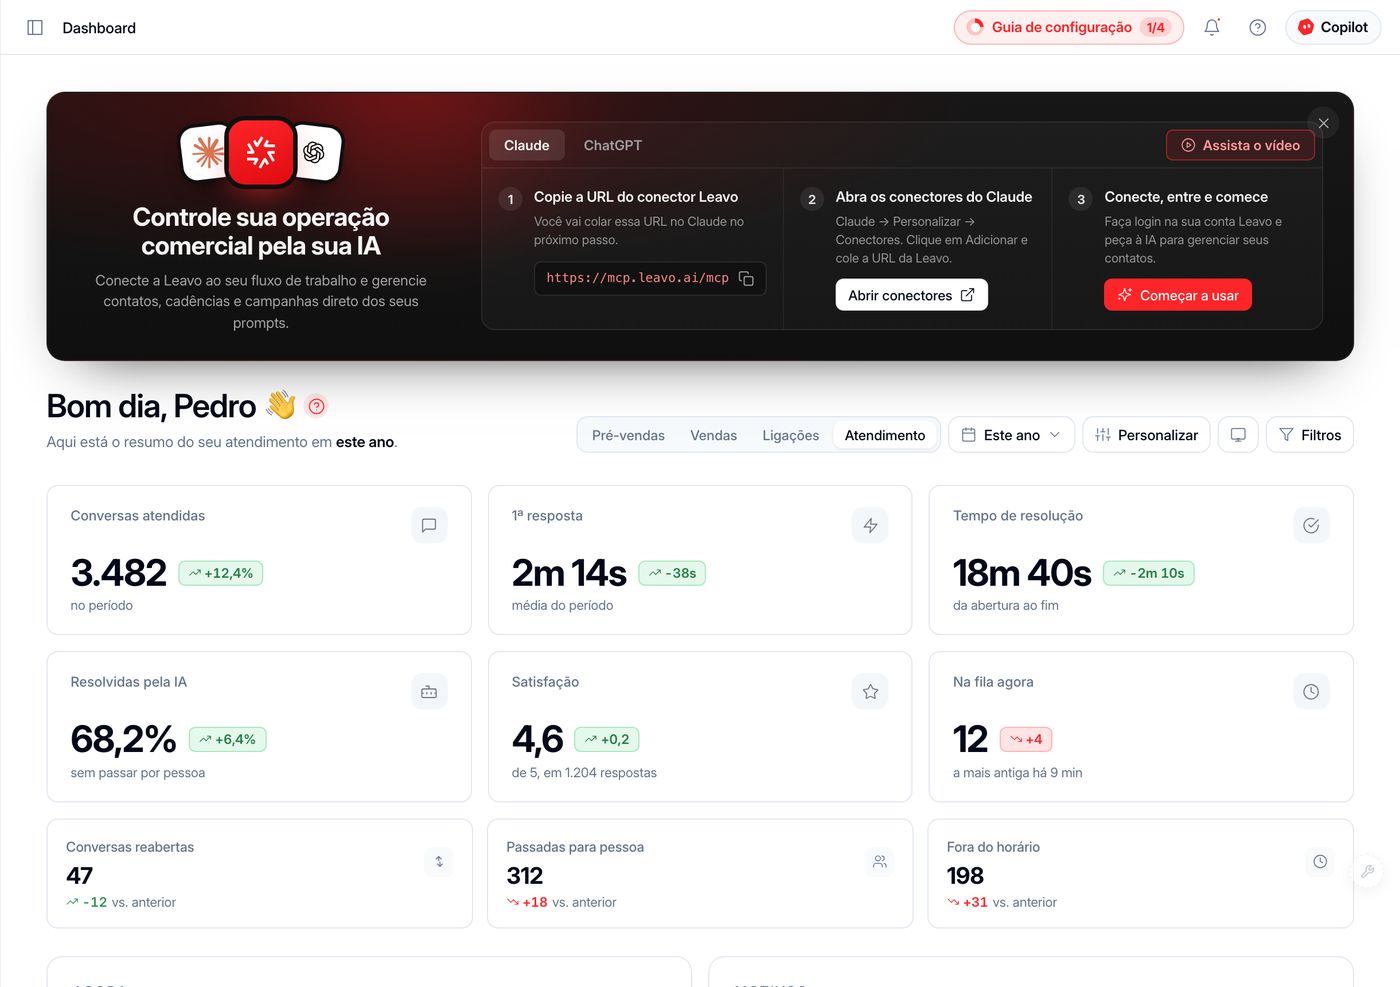Click the floating wrench tool icon

[1367, 871]
